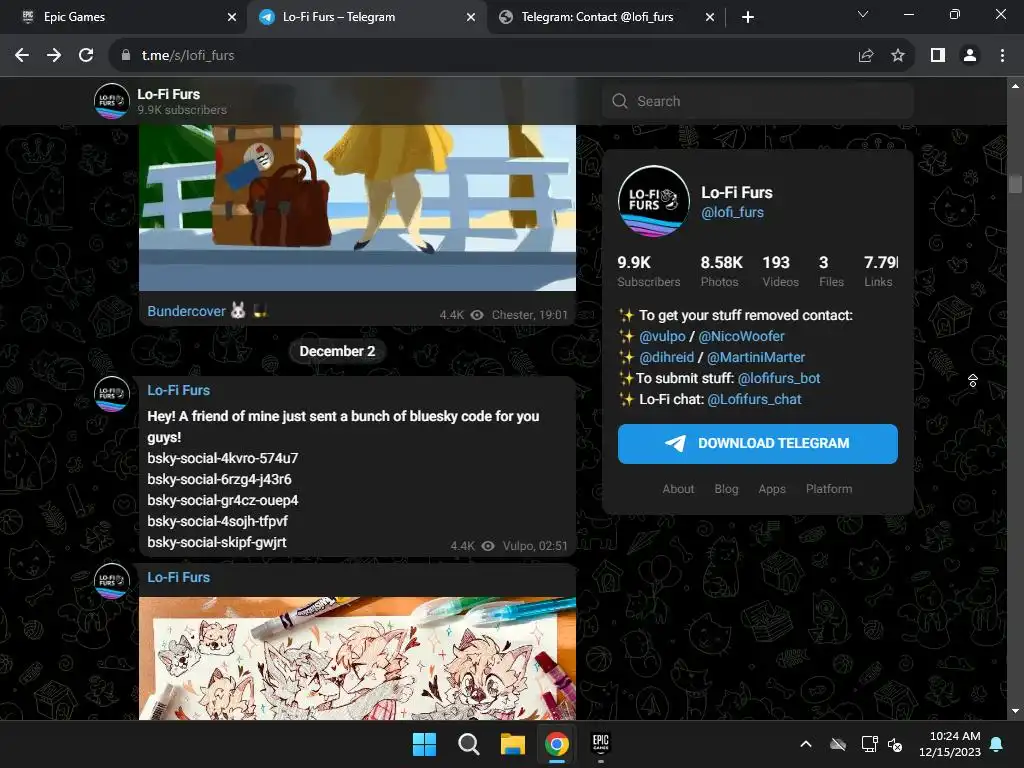Viewport: 1024px width, 768px height.
Task: Open File Explorer from taskbar
Action: coord(513,744)
